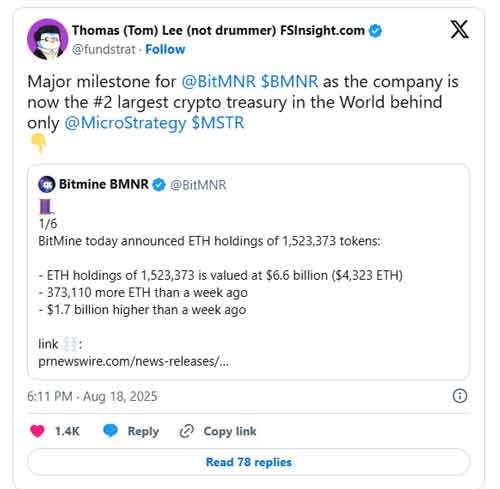
Task: Like the tweet with heart icon
Action: point(37,431)
